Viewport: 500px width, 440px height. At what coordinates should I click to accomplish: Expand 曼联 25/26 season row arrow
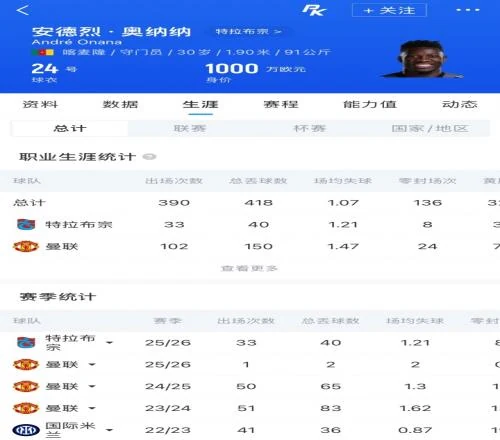tap(92, 365)
